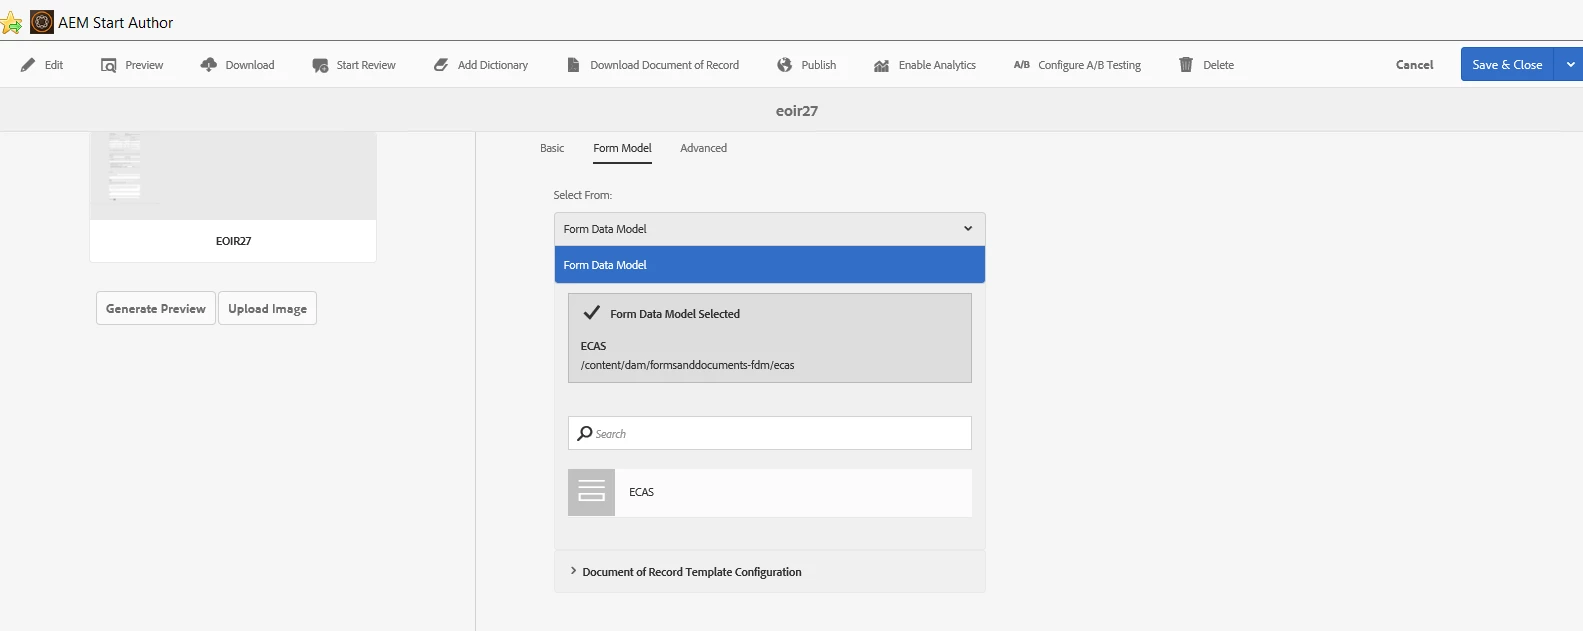
Task: Click the EOIR27 form thumbnail
Action: click(x=233, y=175)
